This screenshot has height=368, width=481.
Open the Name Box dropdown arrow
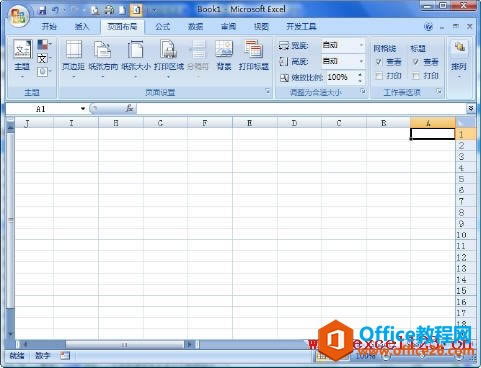tap(83, 109)
